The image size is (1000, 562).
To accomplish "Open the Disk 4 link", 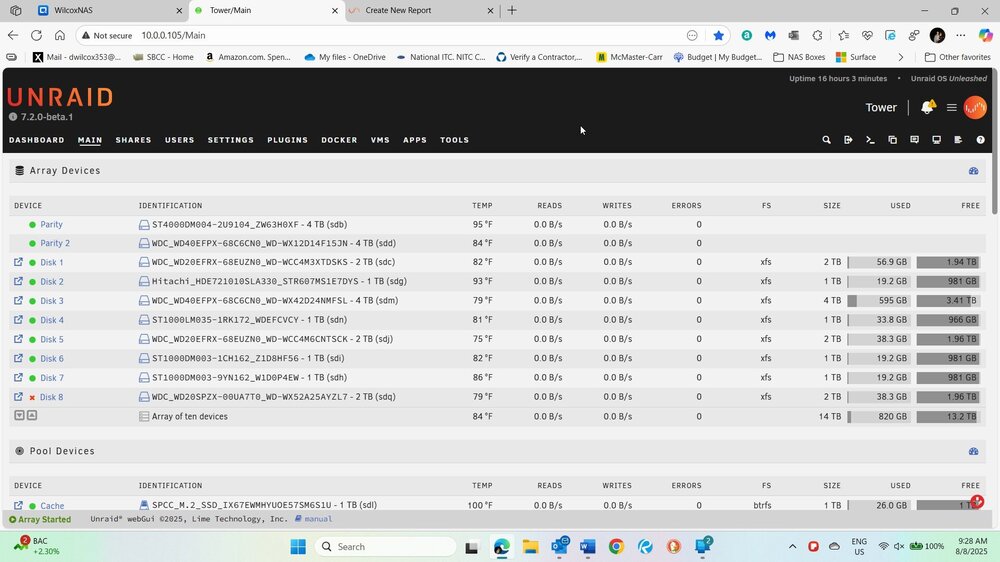I will [x=52, y=320].
